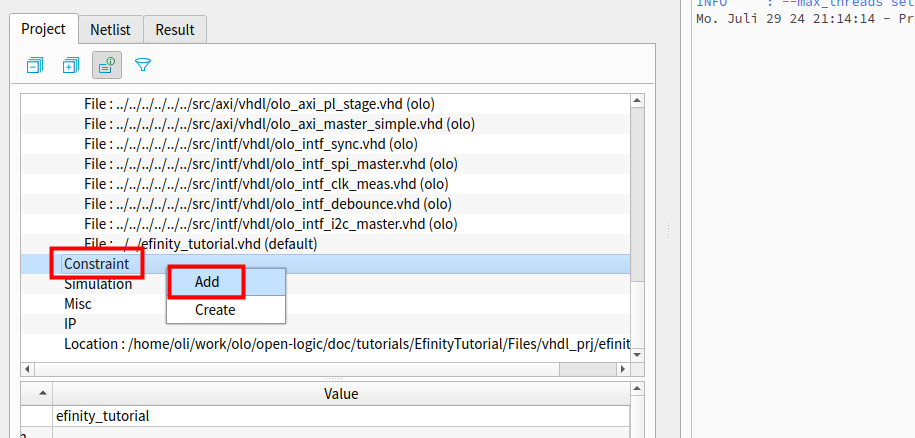Screen dimensions: 915x438
Task: Select file olo_intf_i2c_master.vhd
Action: (271, 224)
